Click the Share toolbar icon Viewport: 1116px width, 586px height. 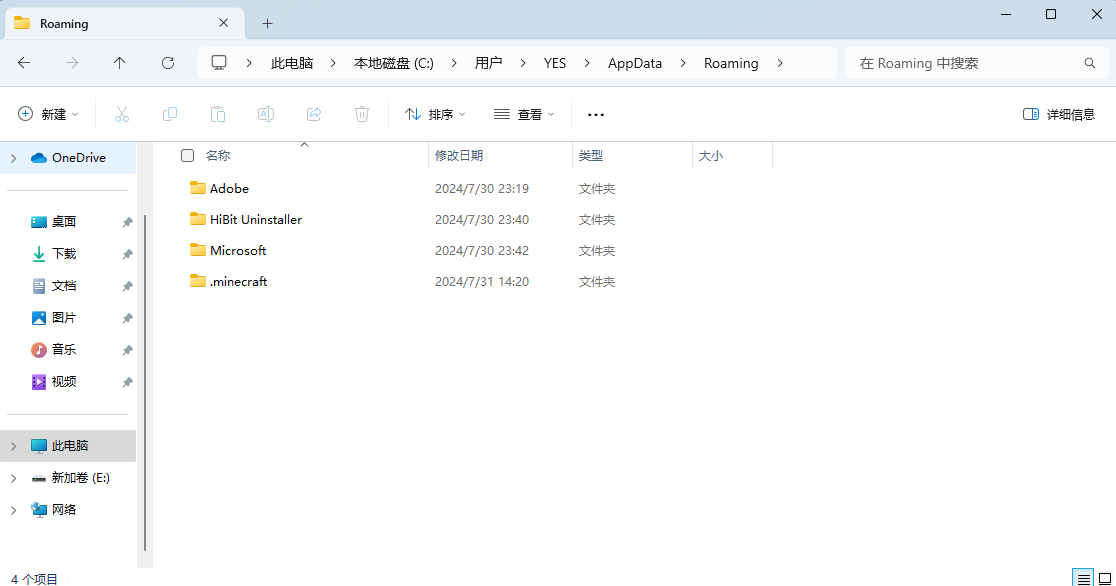tap(314, 114)
